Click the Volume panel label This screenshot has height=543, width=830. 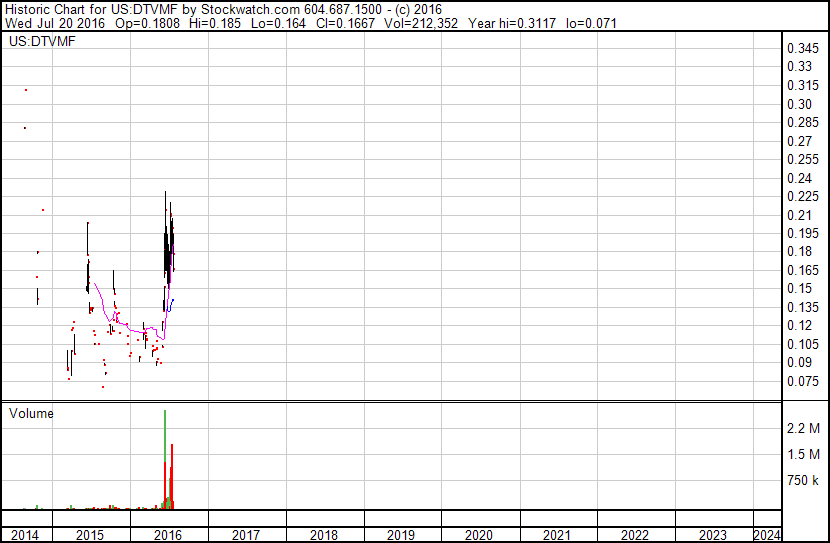[31, 413]
